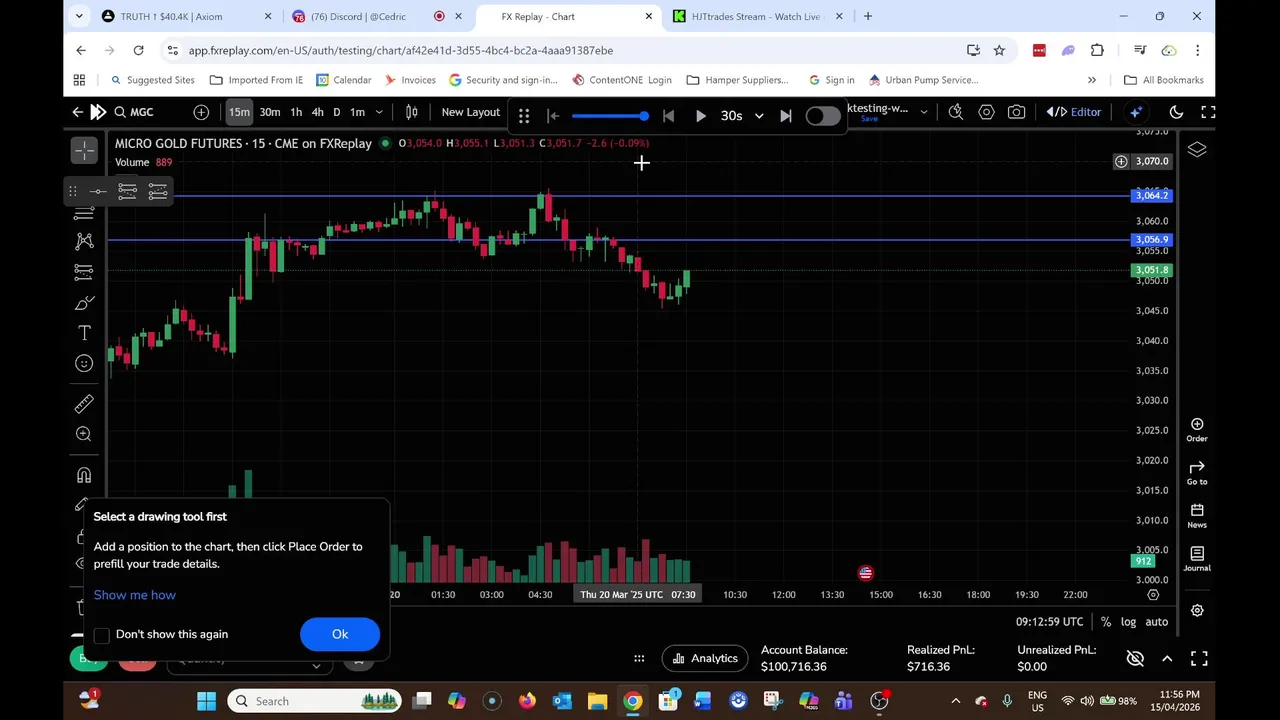Switch to dark mode with the moon icon
This screenshot has height=720, width=1280.
tap(1176, 112)
